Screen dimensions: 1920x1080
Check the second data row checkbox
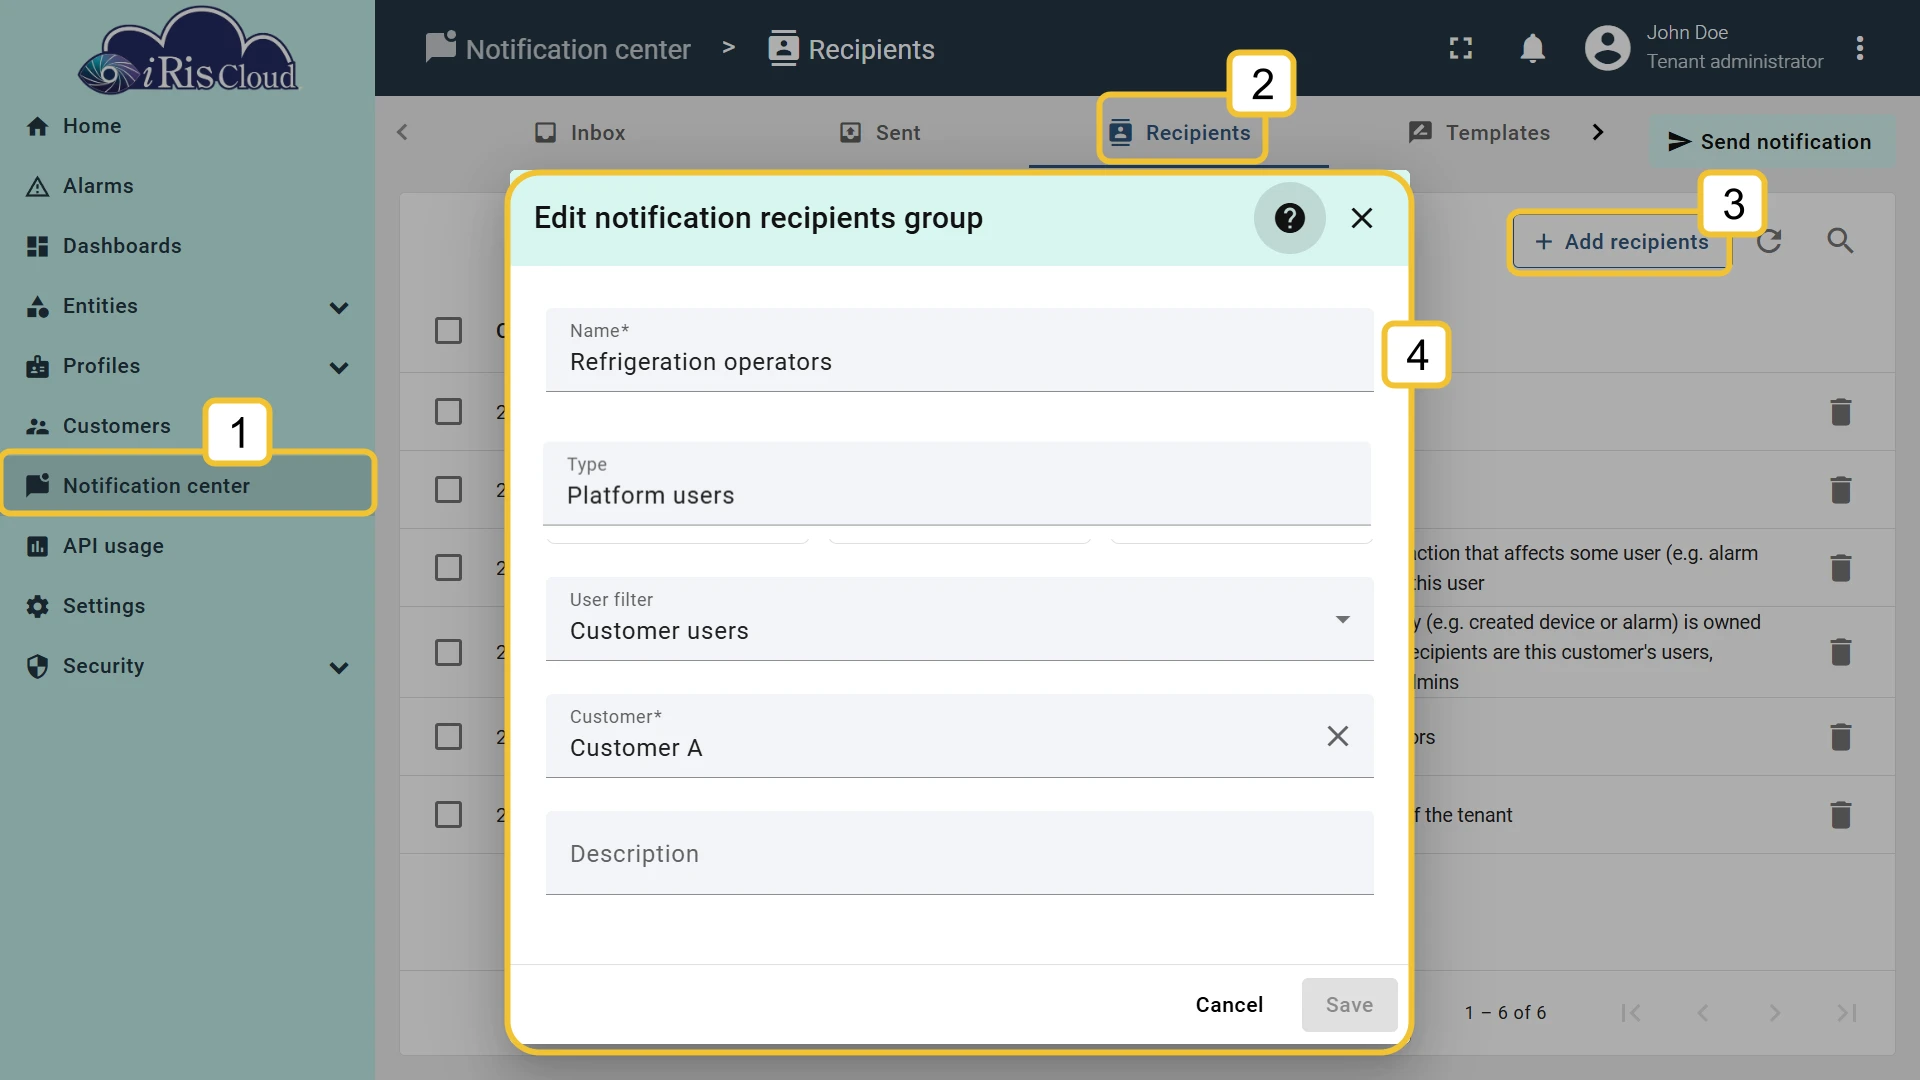point(448,490)
